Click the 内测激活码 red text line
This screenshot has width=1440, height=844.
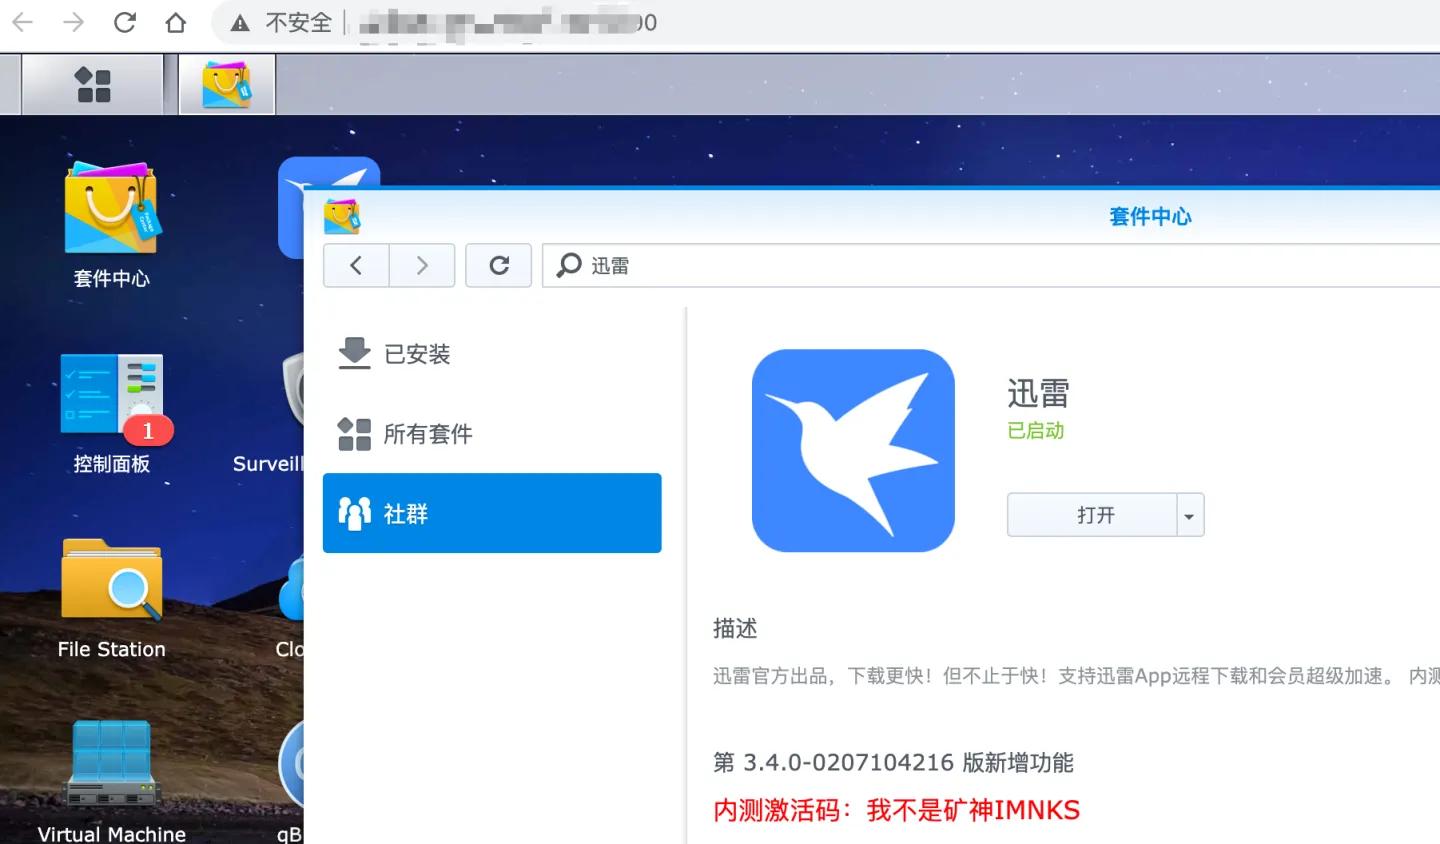(x=896, y=810)
